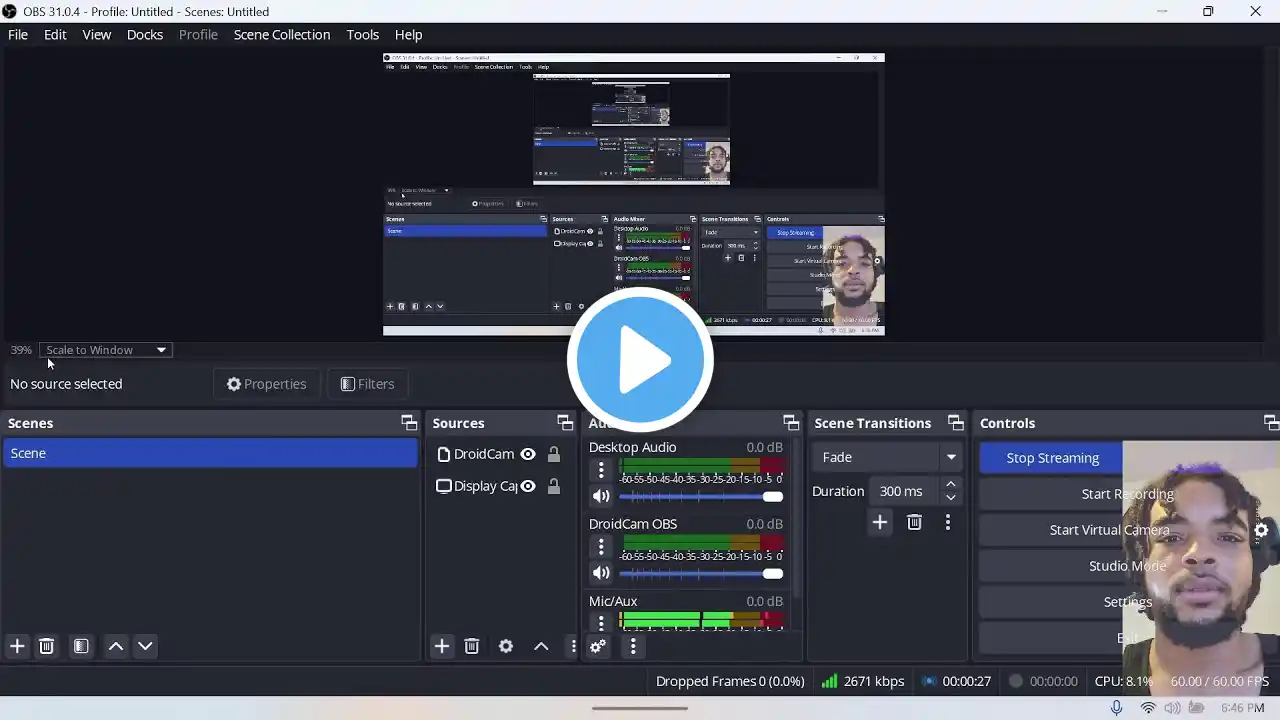
Task: Remove transition with trash icon
Action: click(x=914, y=522)
